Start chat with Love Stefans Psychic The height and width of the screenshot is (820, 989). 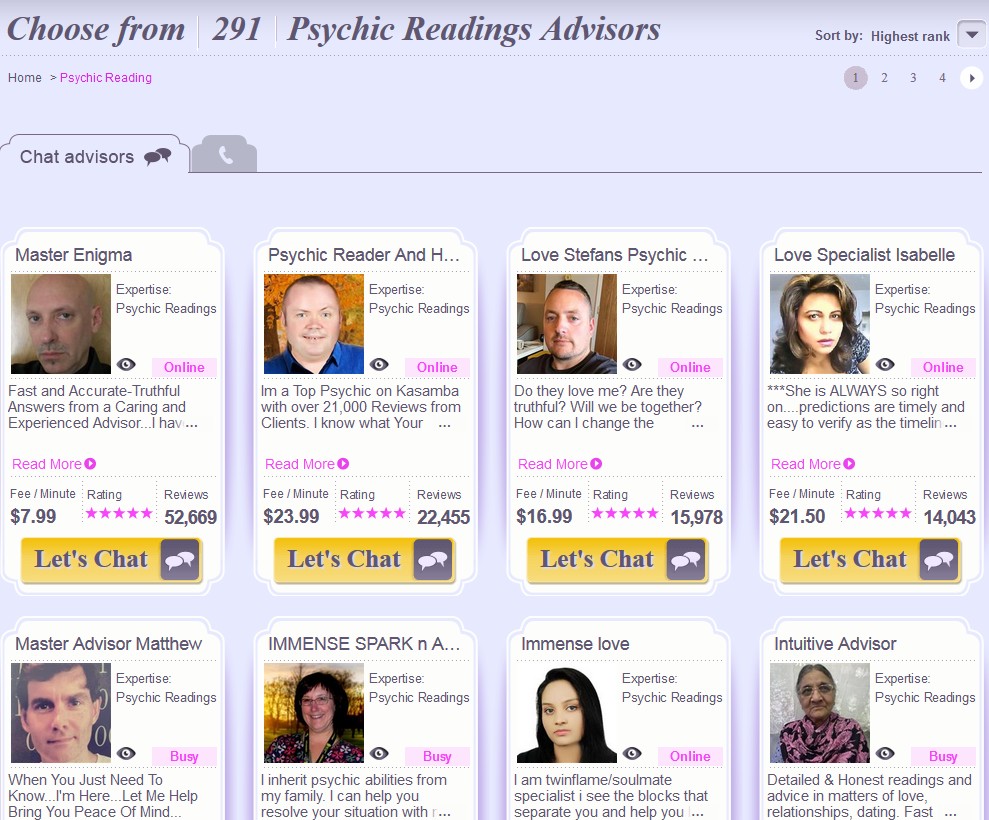click(x=617, y=560)
